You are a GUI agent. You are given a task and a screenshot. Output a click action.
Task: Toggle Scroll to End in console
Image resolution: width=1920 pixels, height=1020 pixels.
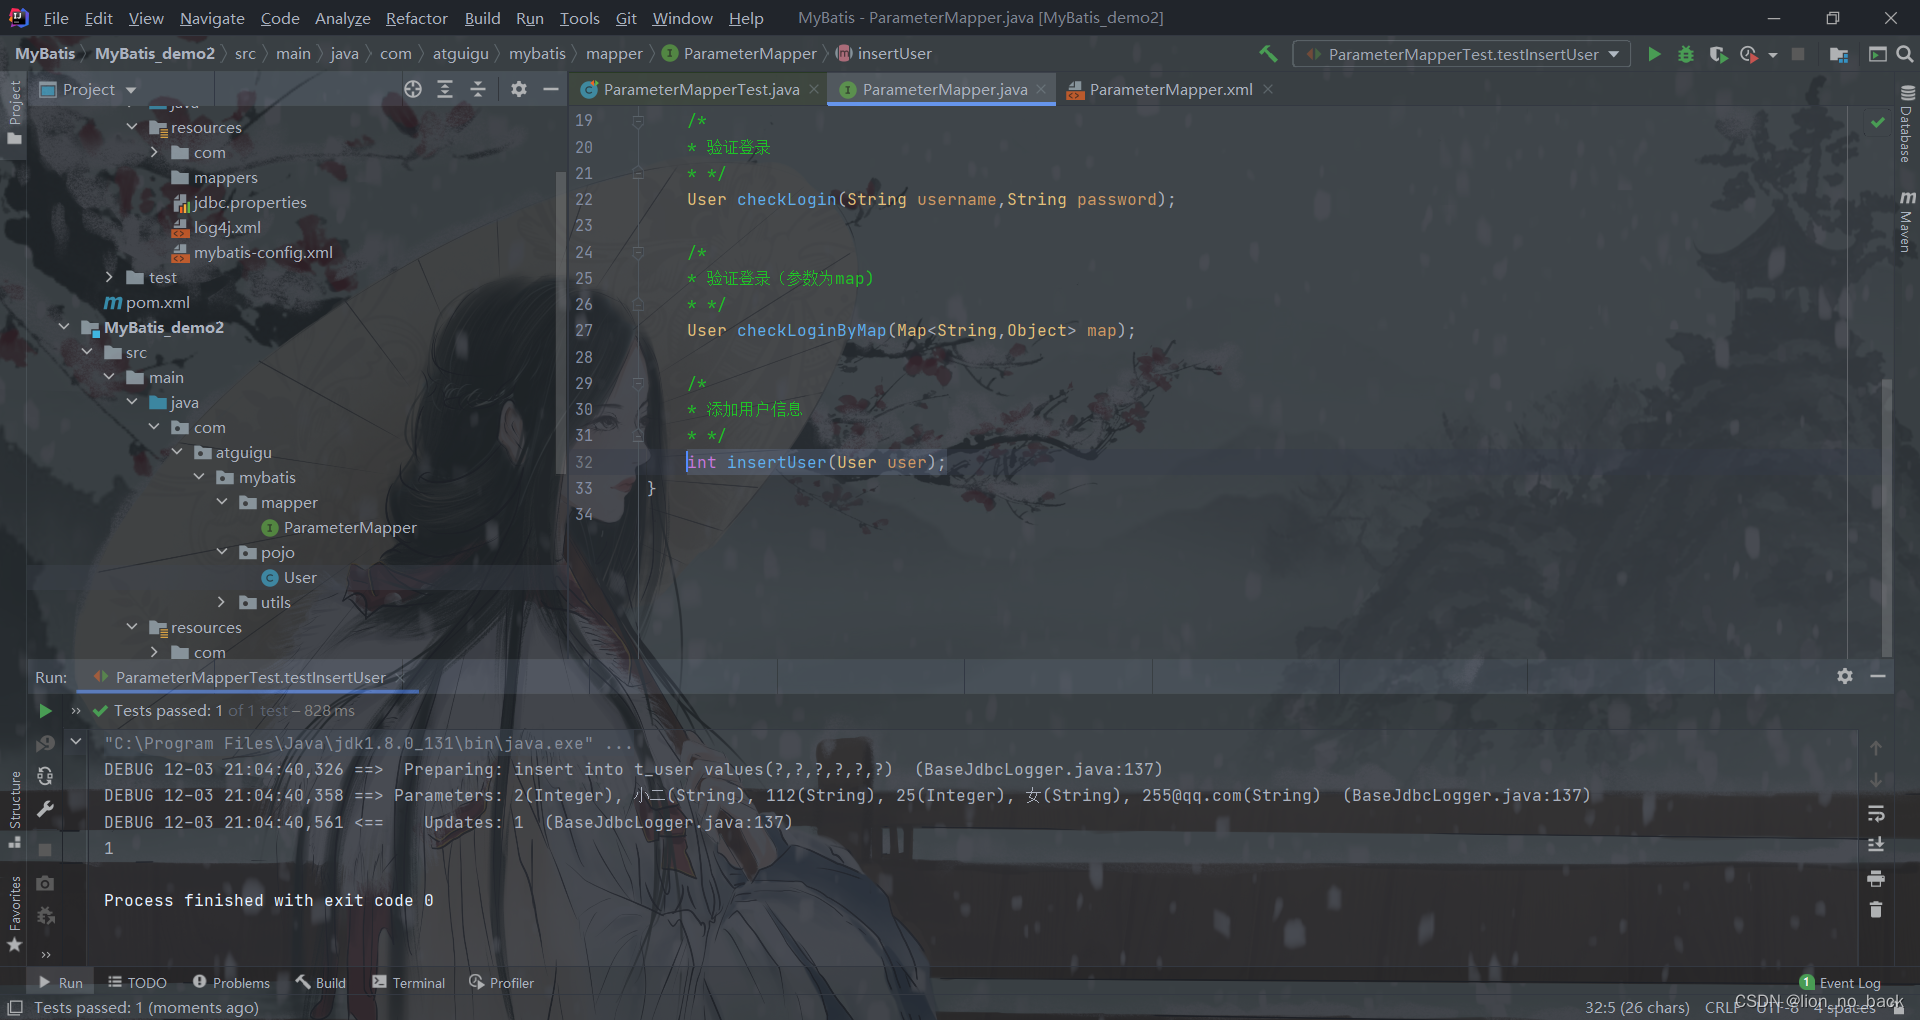pos(1876,845)
